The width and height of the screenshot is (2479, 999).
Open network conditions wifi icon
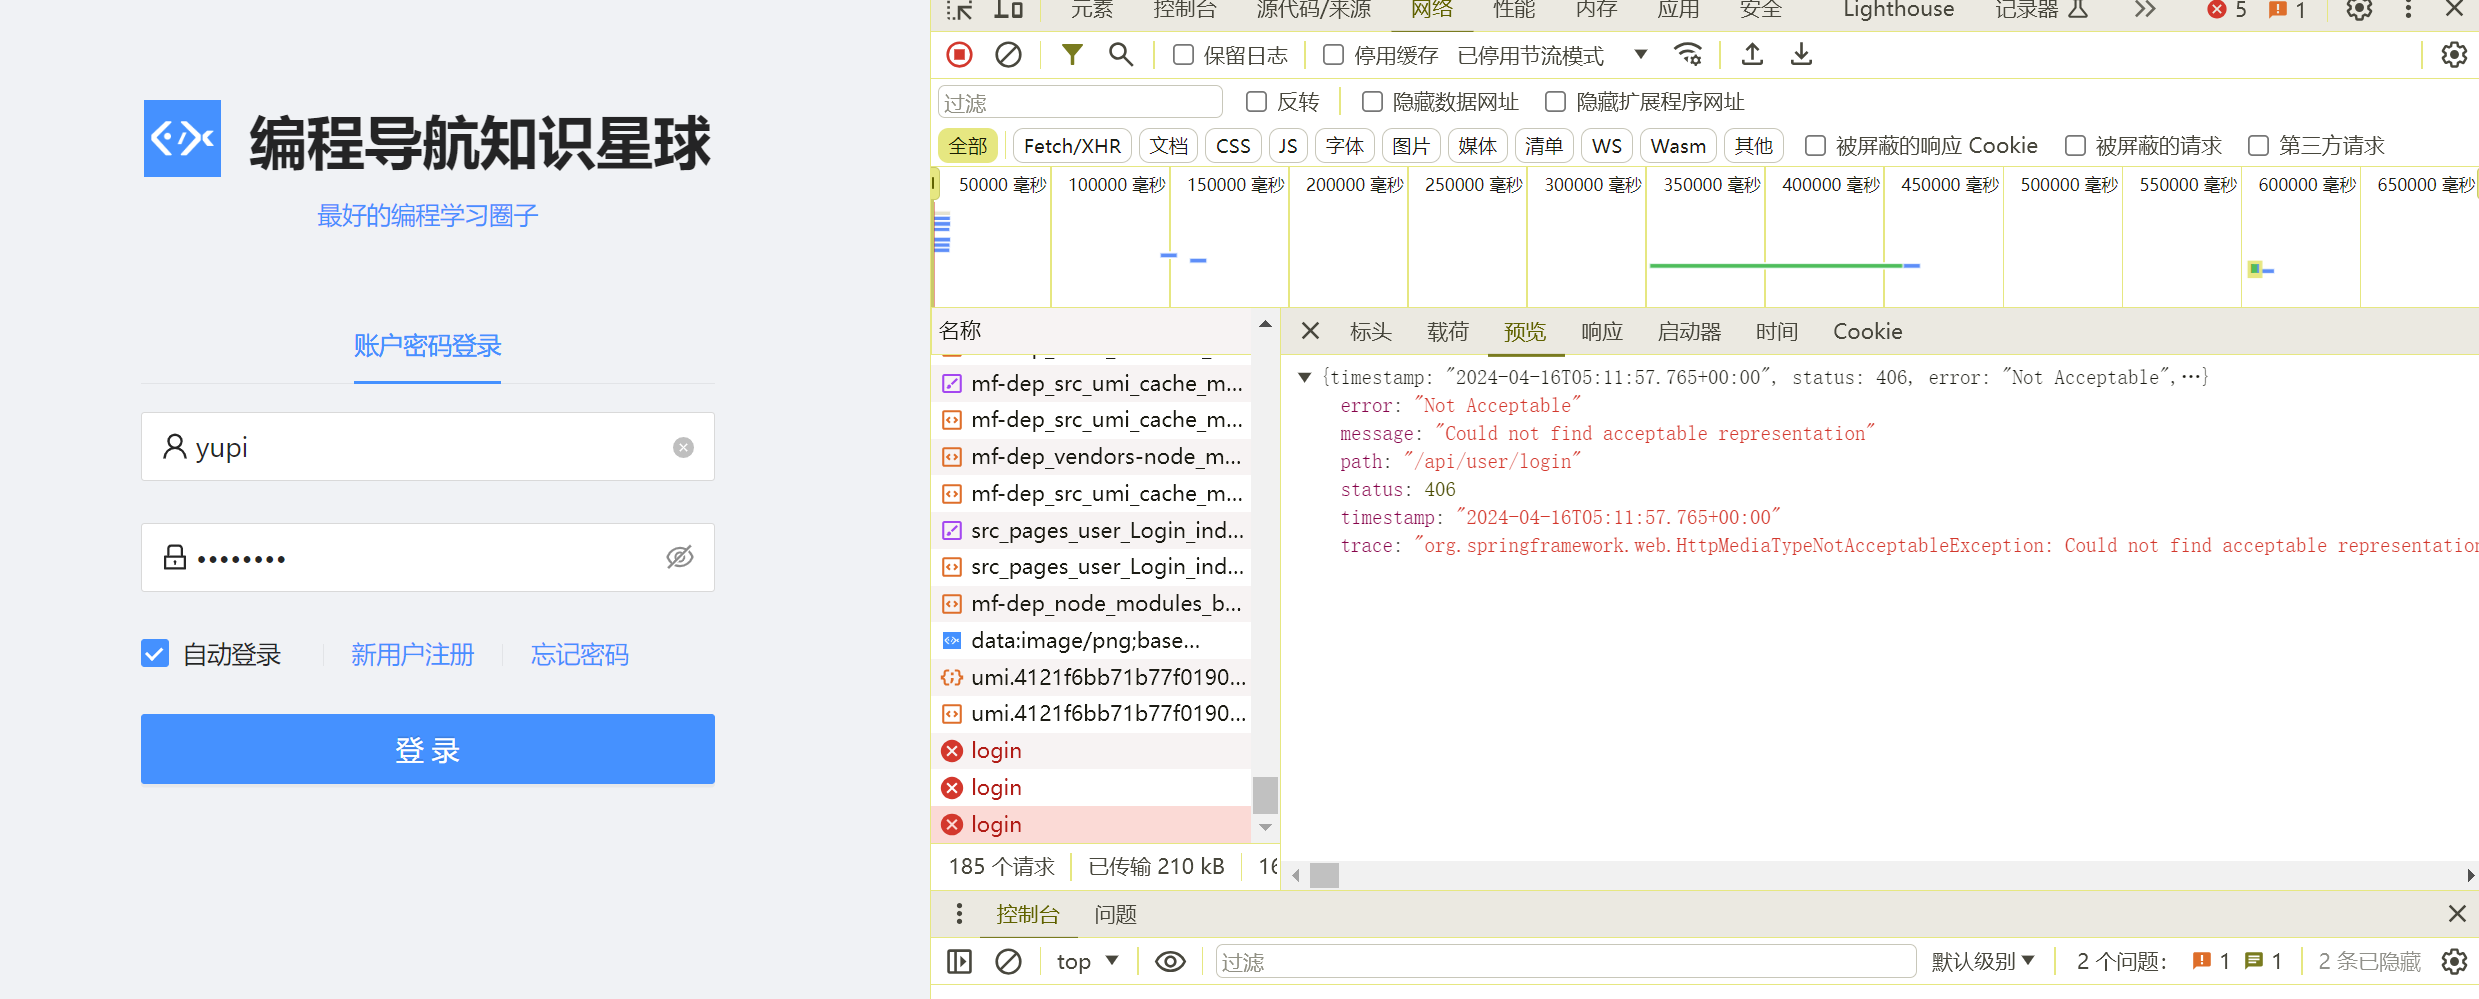pyautogui.click(x=1688, y=54)
